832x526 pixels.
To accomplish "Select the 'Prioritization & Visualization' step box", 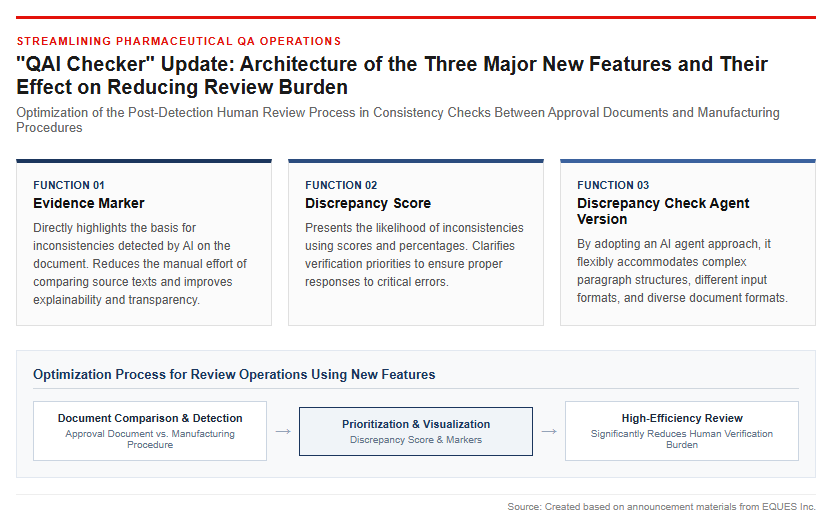I will 416,432.
